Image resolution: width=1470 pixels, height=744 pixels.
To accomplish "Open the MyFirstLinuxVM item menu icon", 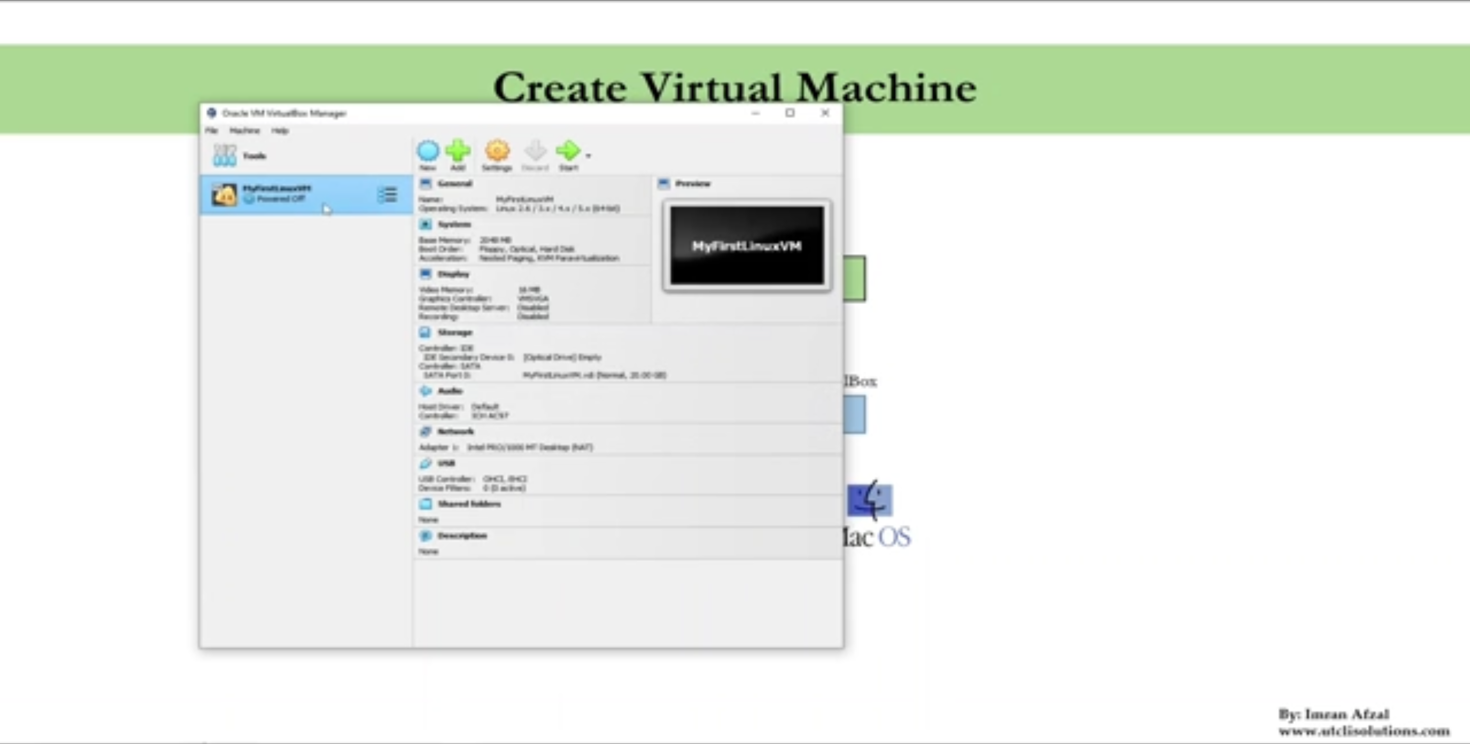I will click(x=387, y=195).
